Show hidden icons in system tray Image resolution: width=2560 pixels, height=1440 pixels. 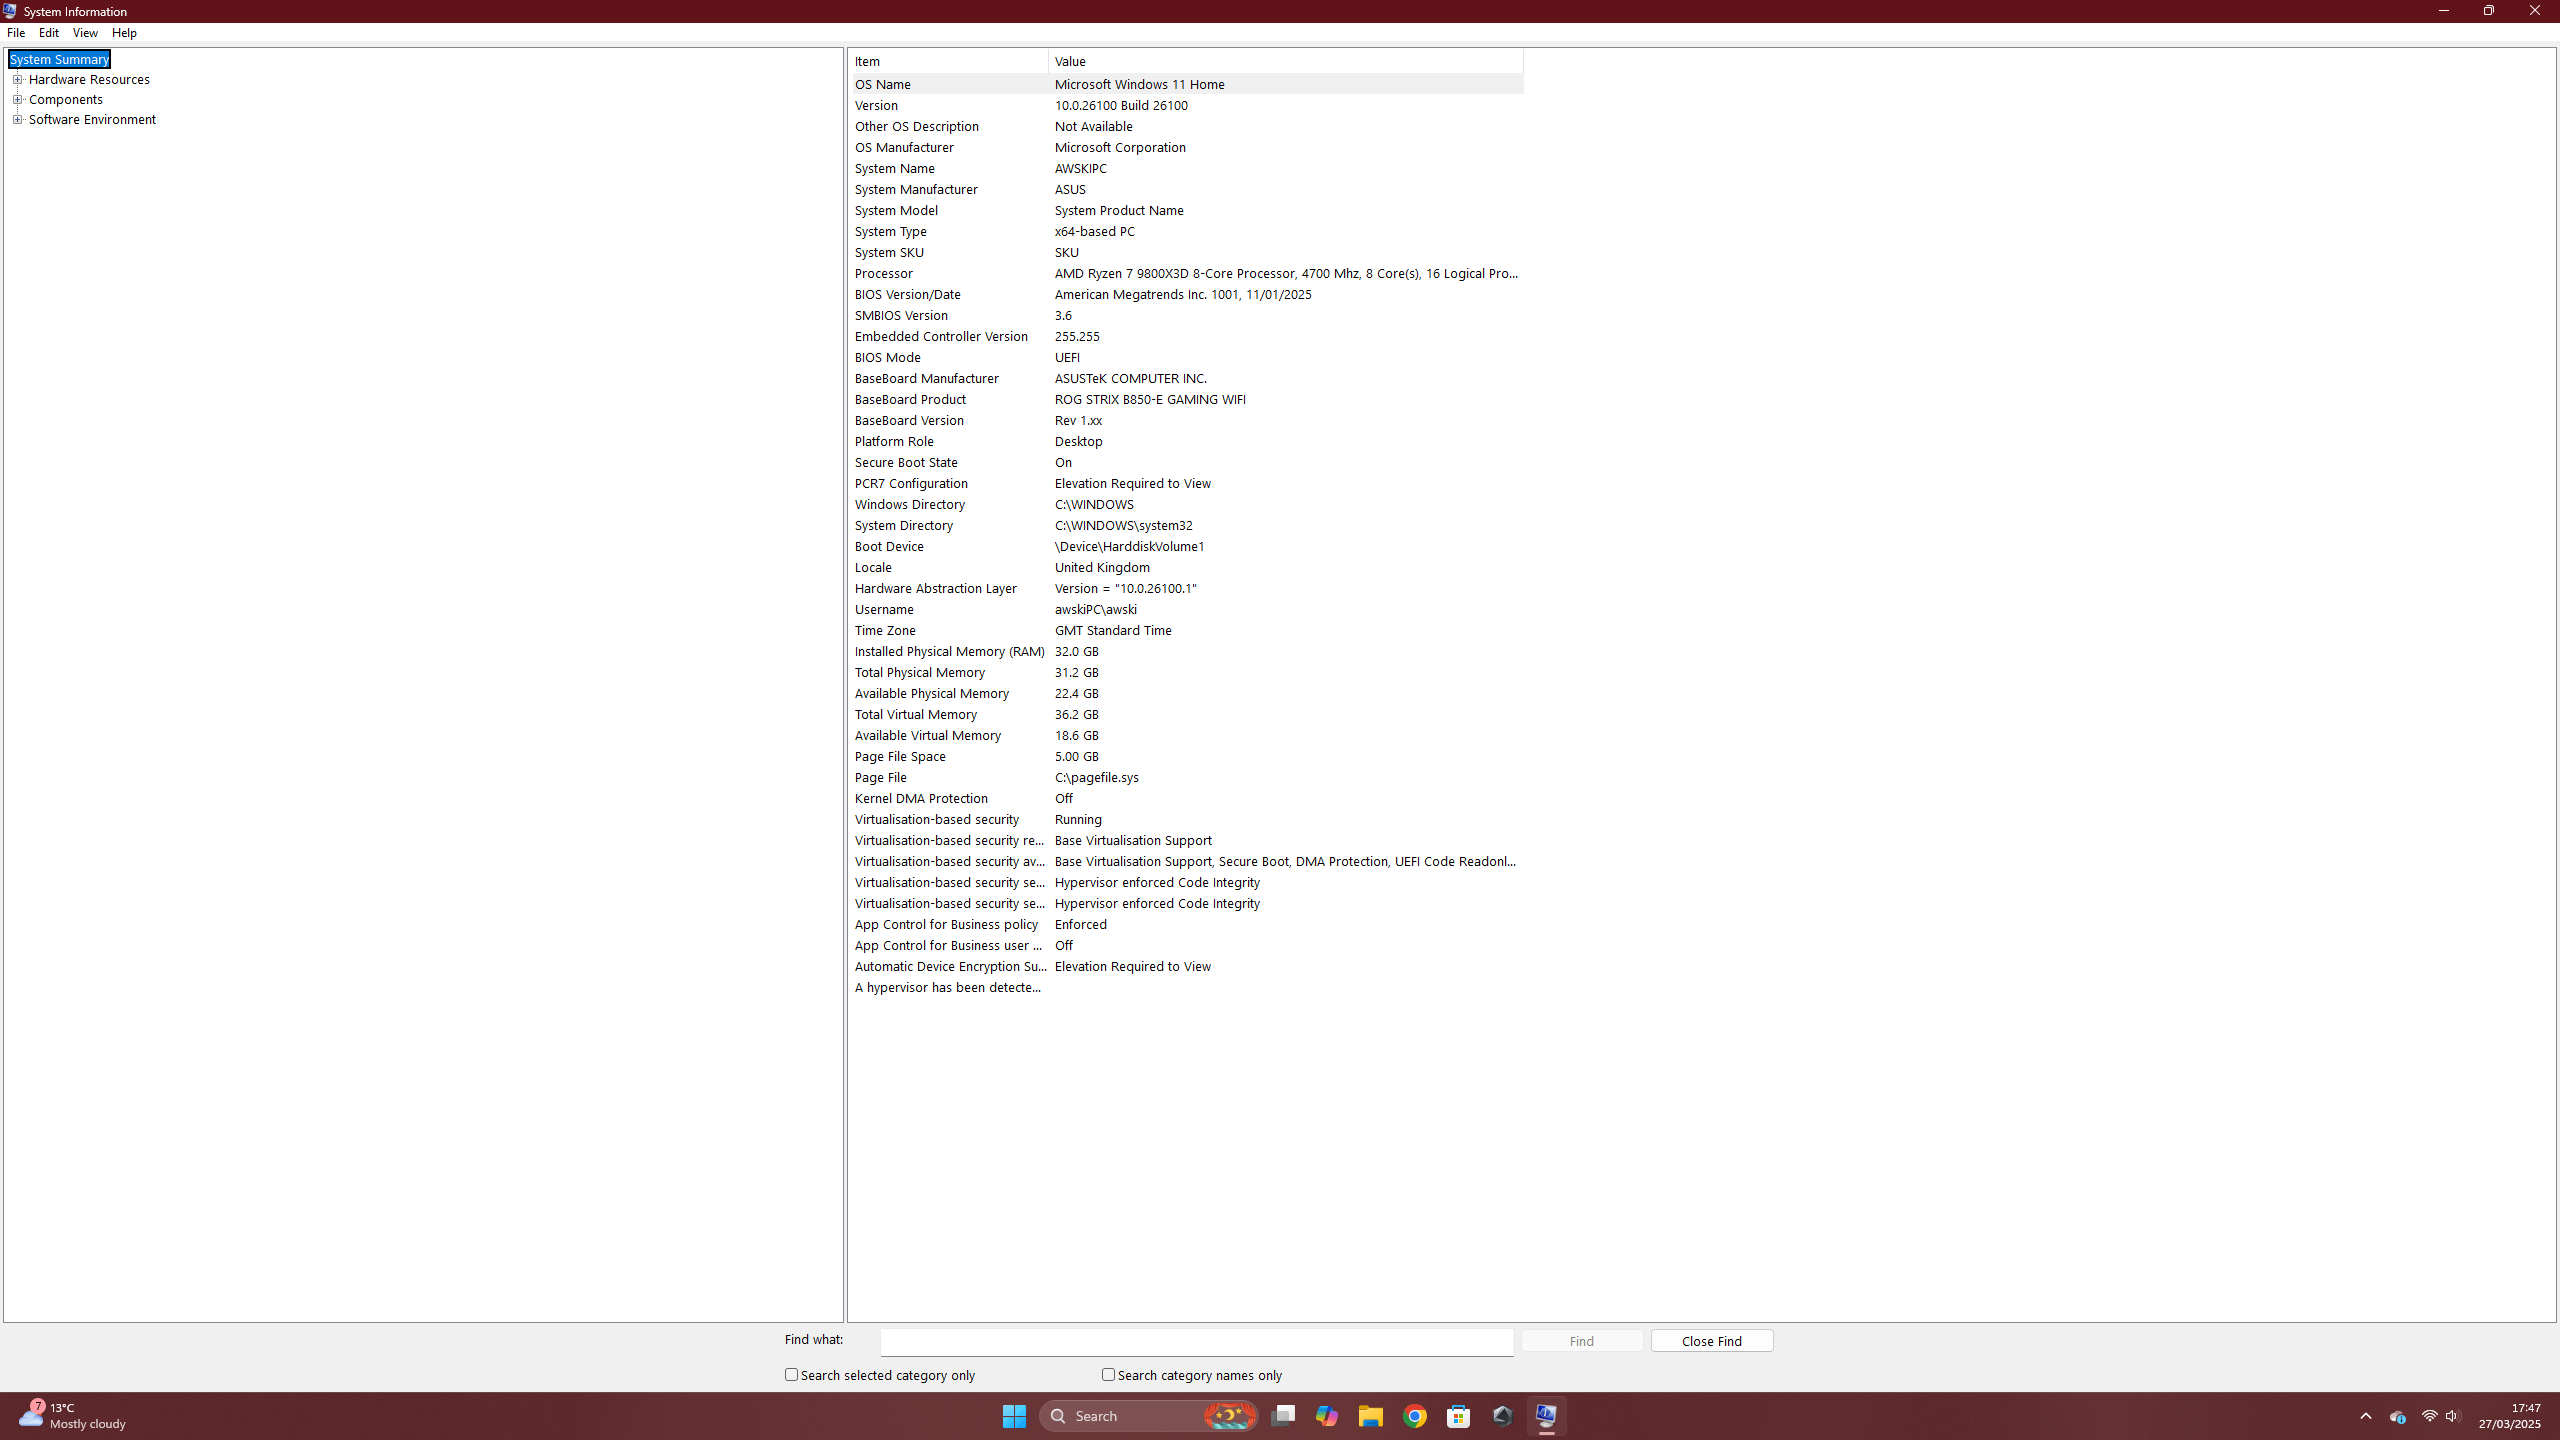2365,1416
